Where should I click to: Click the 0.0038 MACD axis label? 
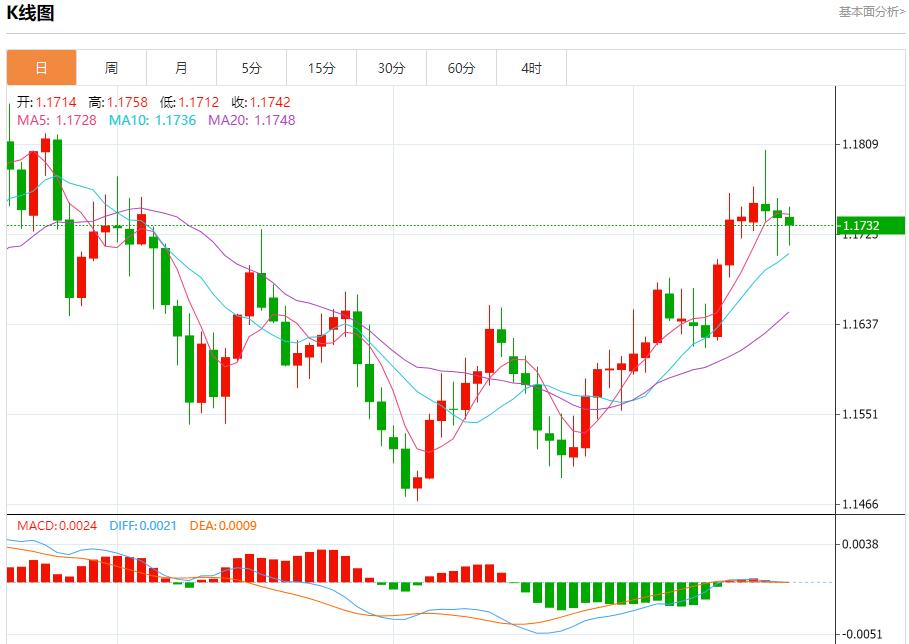click(860, 544)
